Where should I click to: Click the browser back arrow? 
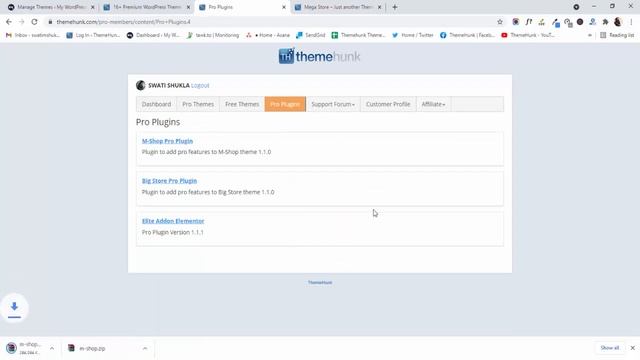point(9,22)
